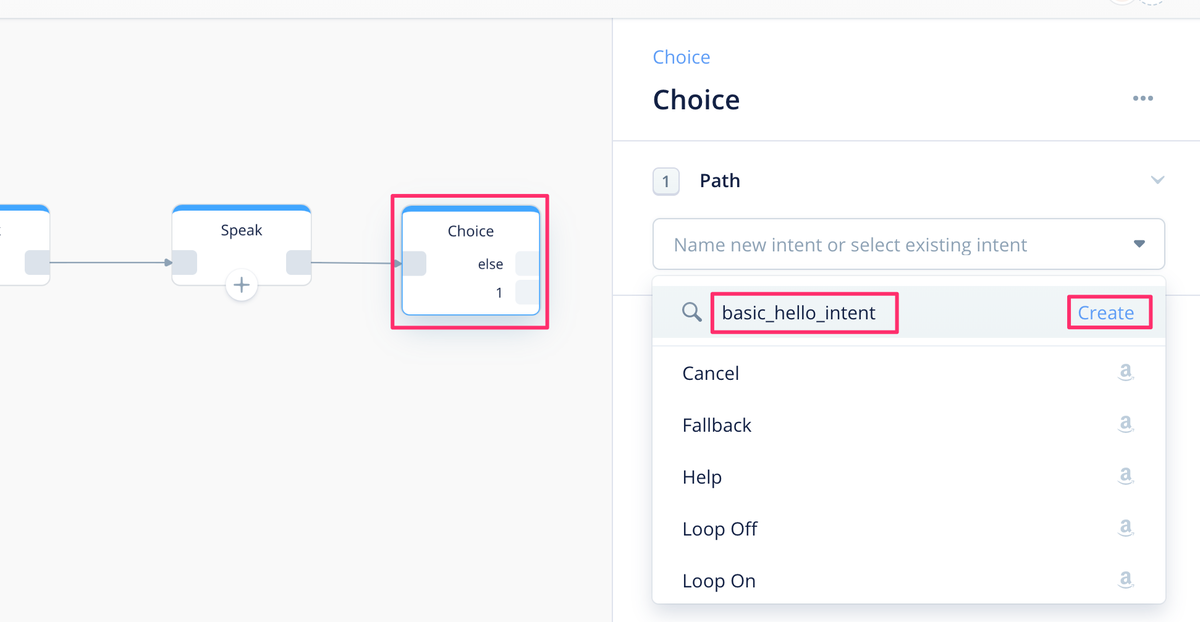
Task: Click the Choice breadcrumb link
Action: pyautogui.click(x=681, y=57)
